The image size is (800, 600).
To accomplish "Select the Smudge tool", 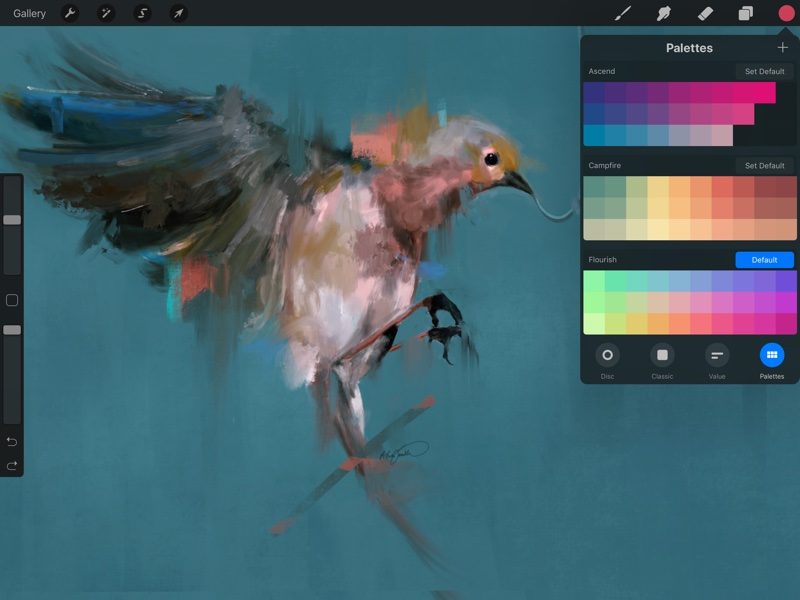I will coord(663,13).
